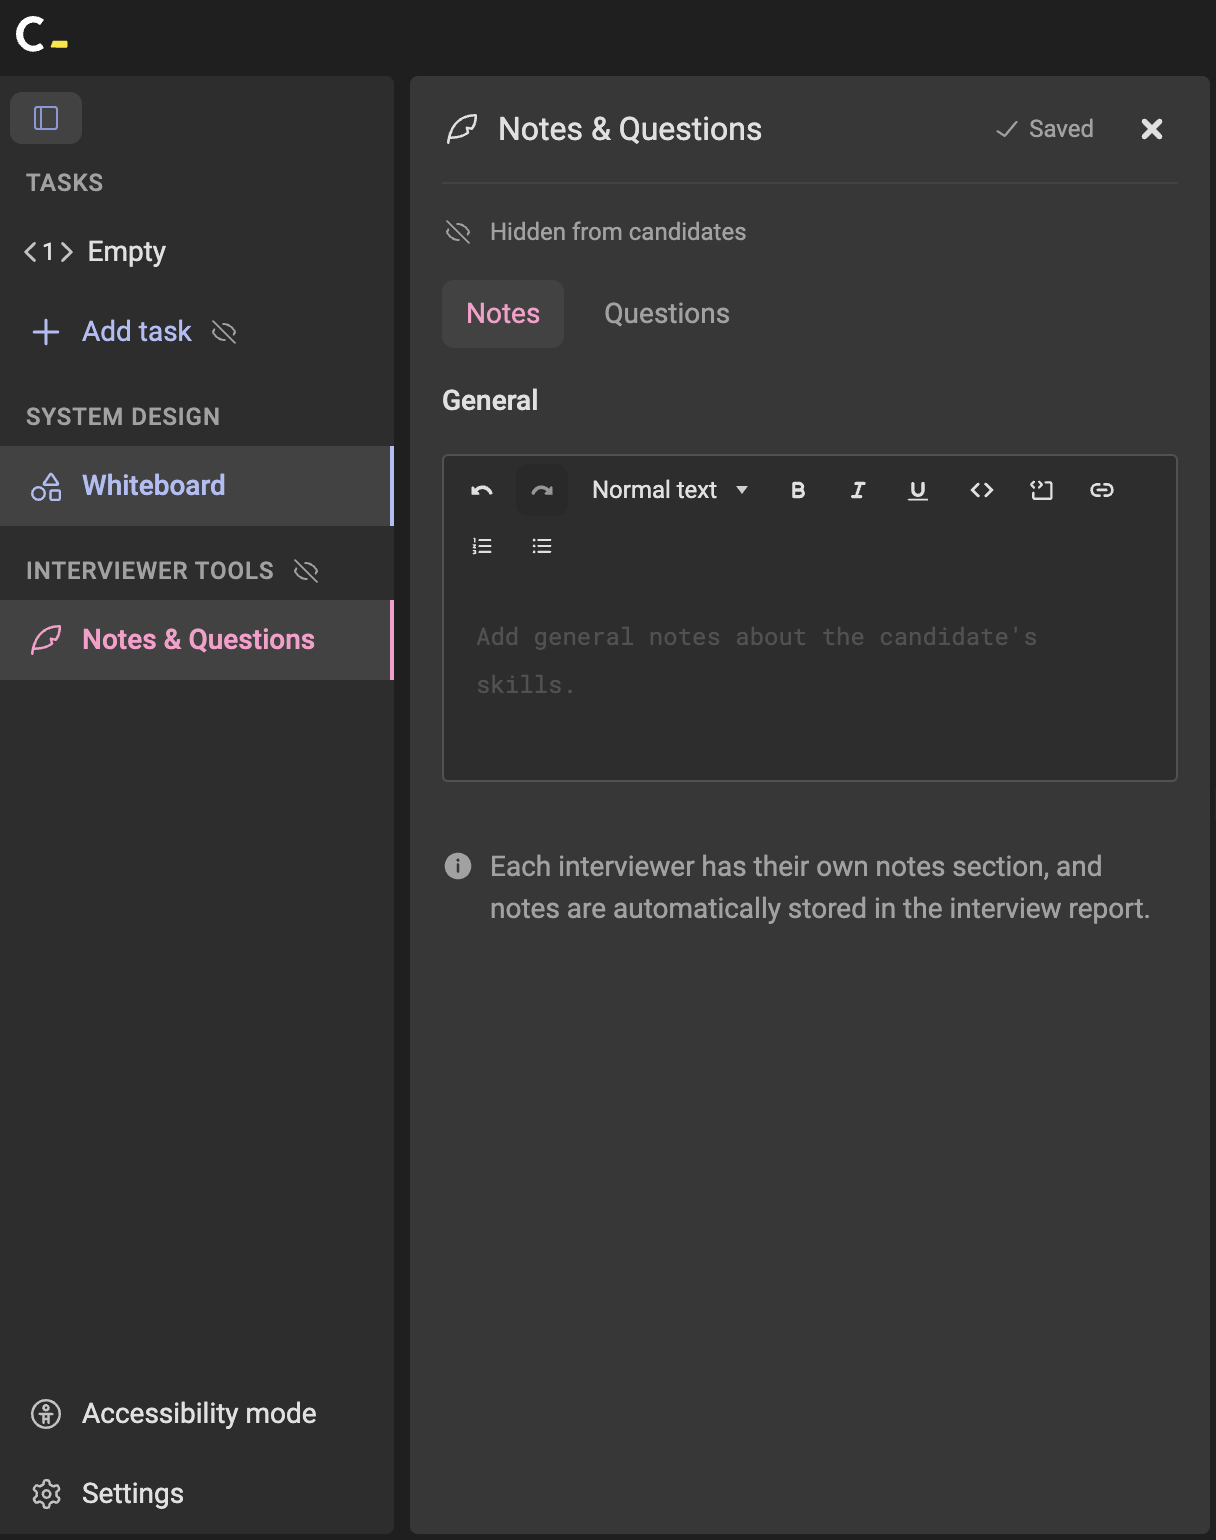The image size is (1216, 1540).
Task: Switch to the Questions tab
Action: pos(667,314)
